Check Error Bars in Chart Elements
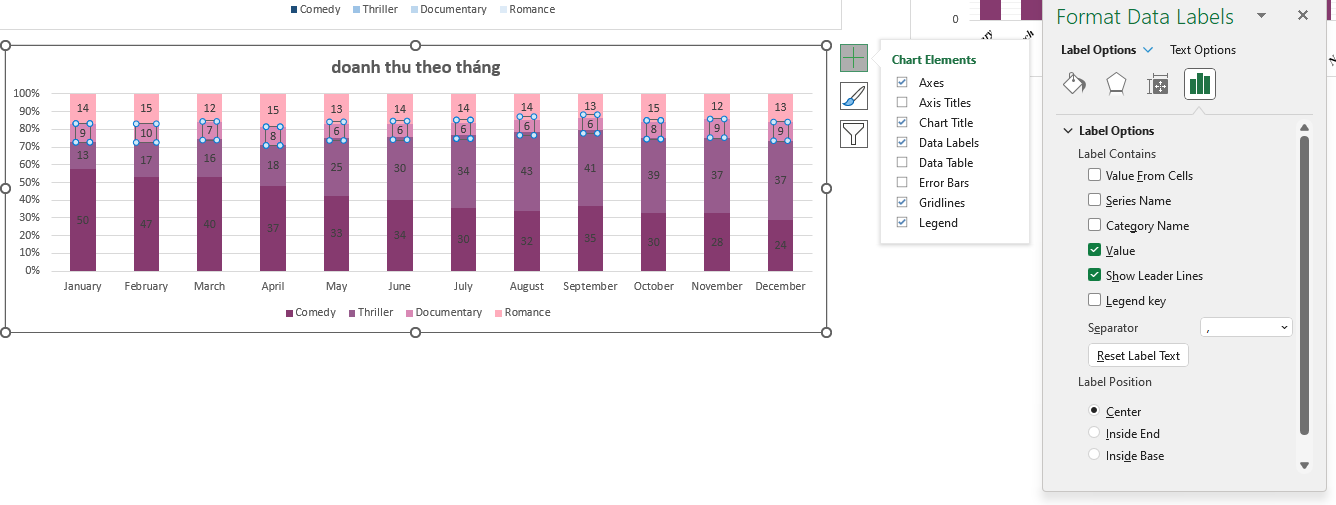 click(902, 183)
